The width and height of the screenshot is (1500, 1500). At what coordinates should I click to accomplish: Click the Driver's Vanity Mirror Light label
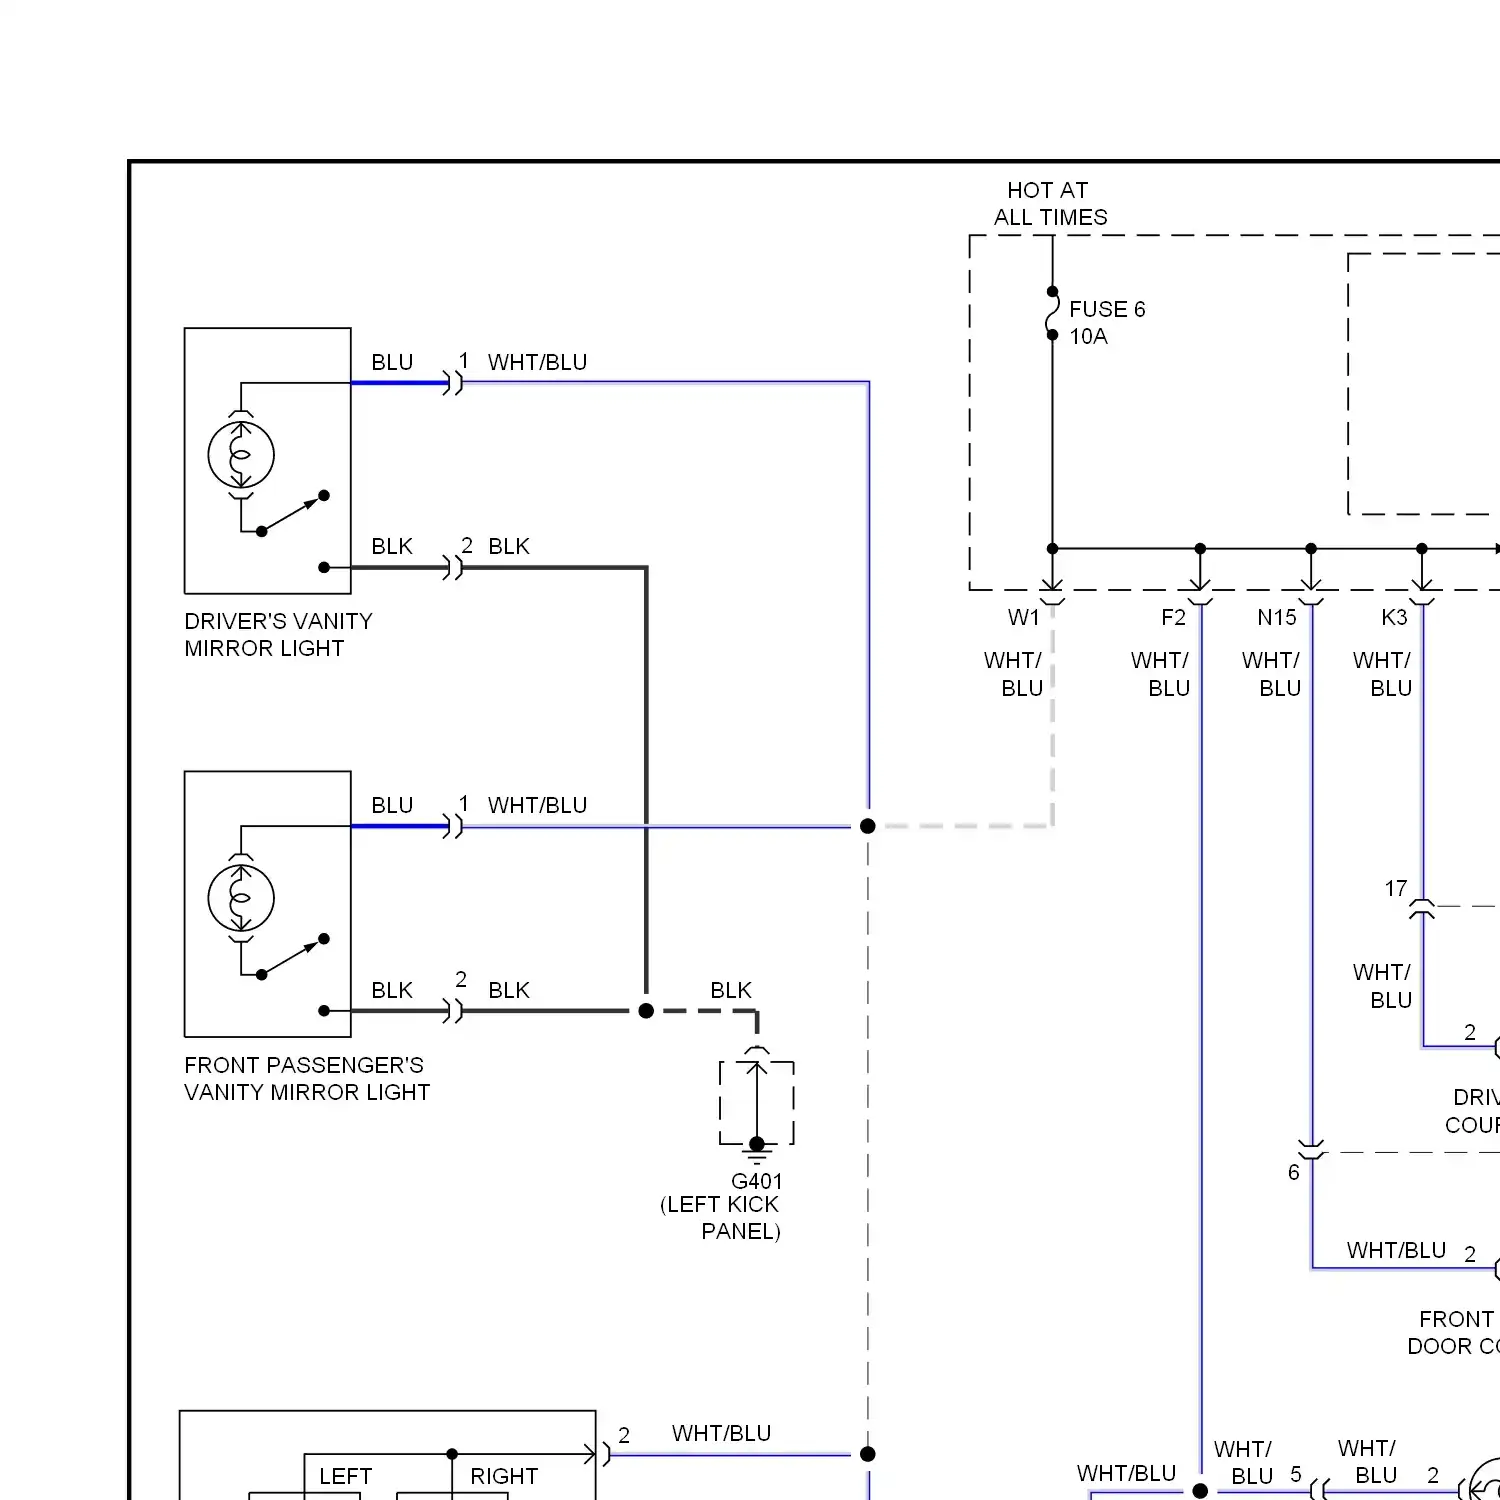(278, 635)
